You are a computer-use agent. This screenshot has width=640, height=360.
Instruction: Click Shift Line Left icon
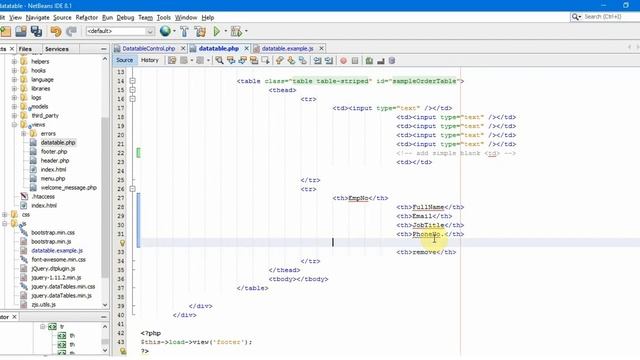point(317,60)
